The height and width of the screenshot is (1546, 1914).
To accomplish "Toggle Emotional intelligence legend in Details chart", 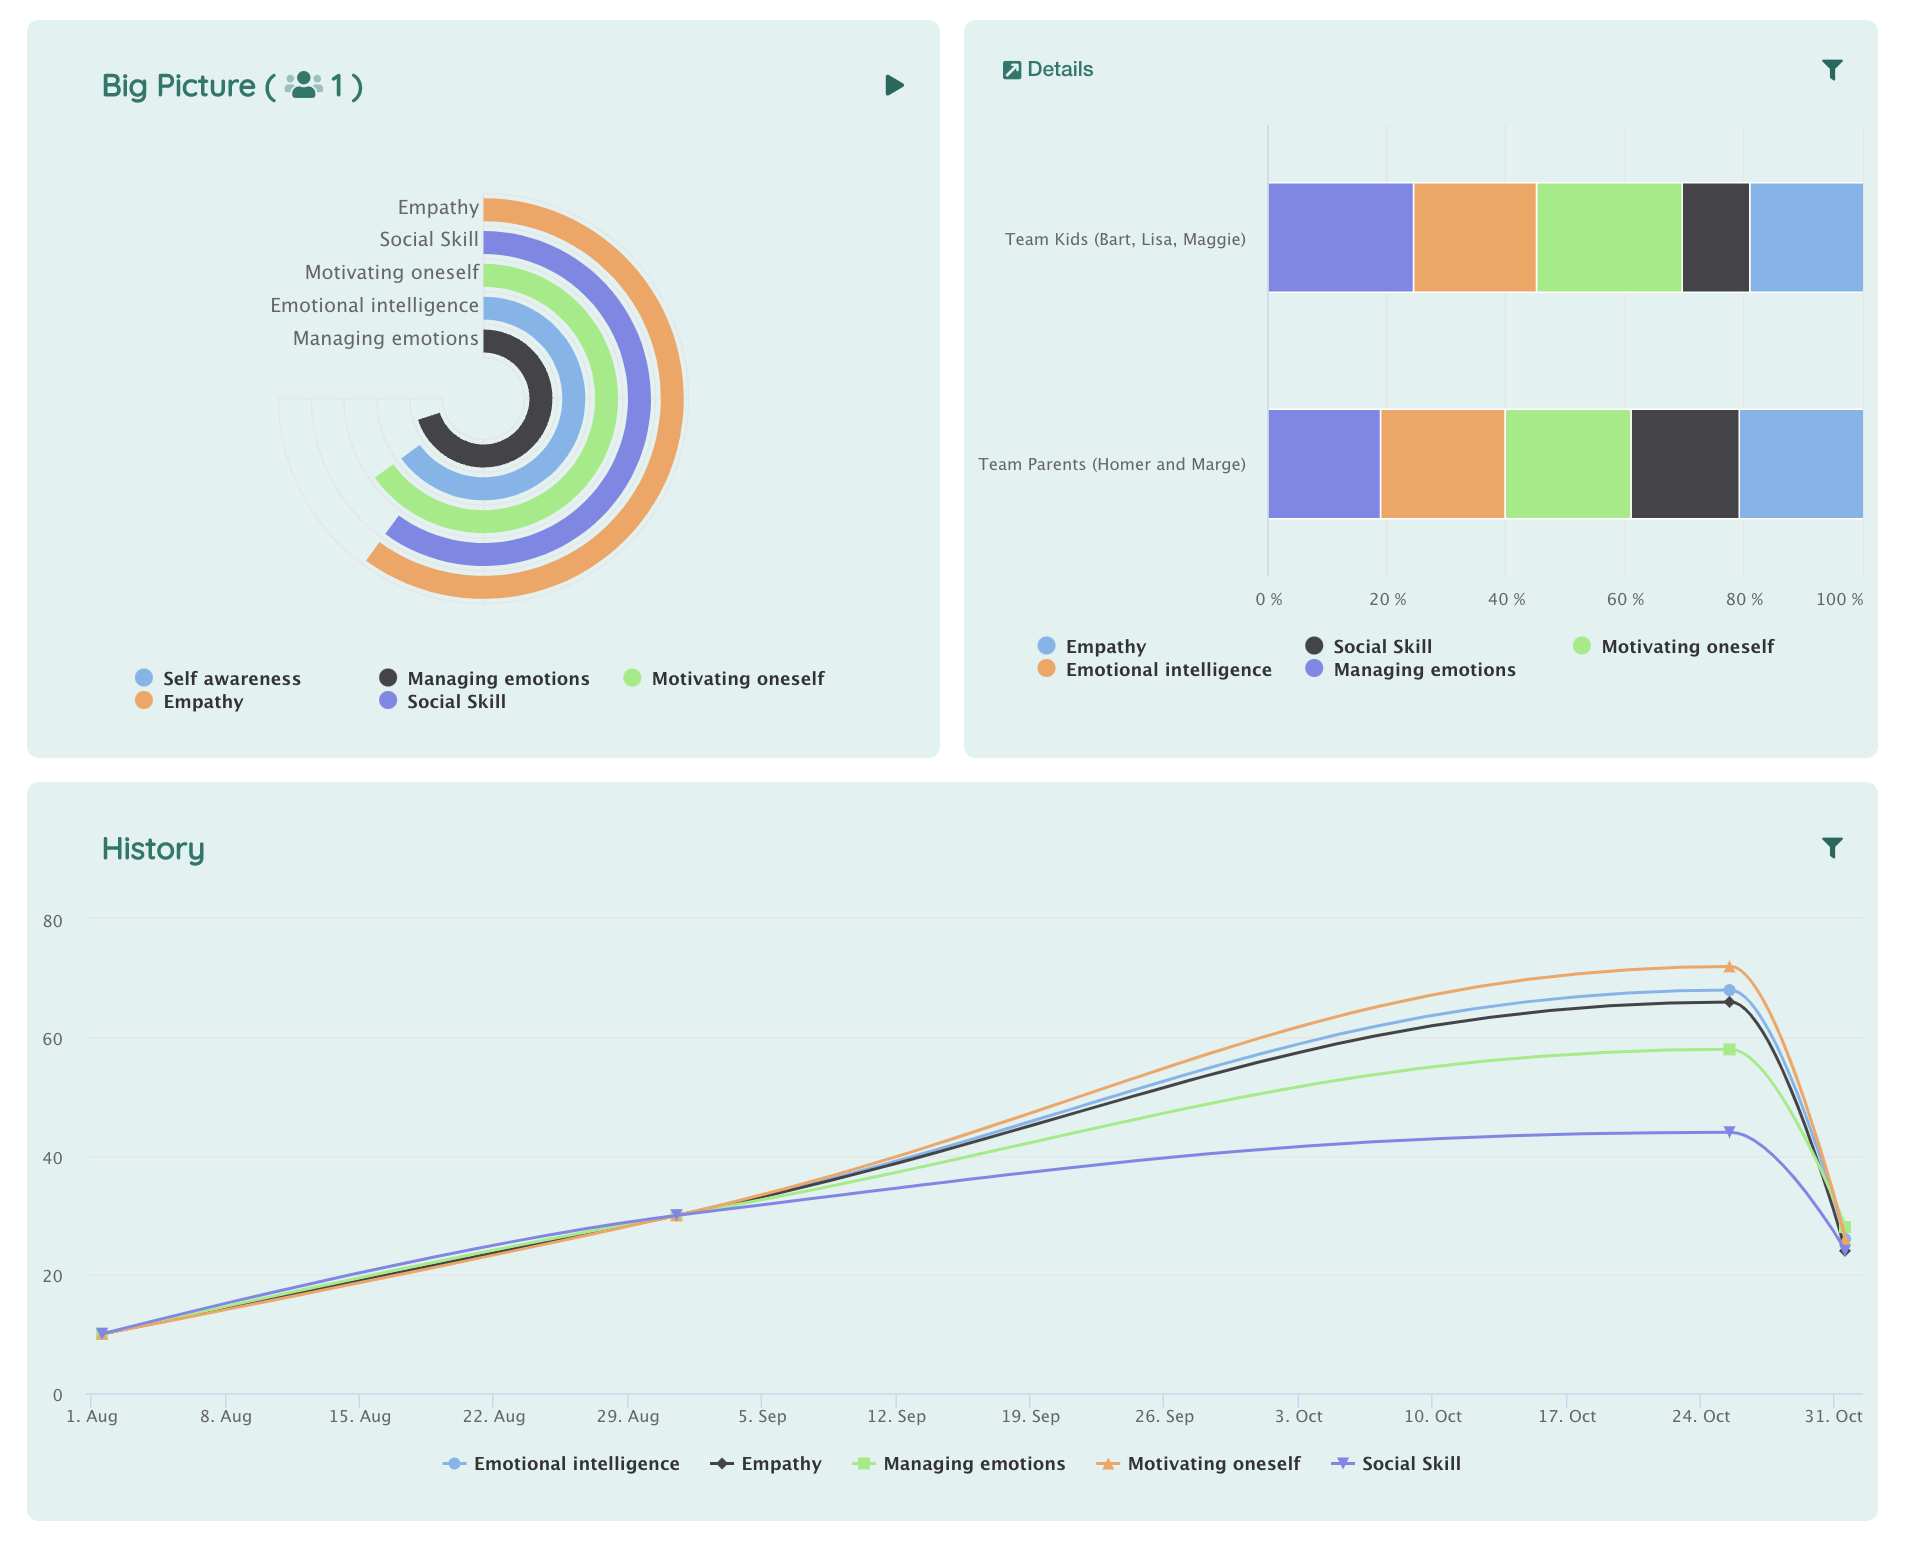I will 1155,669.
